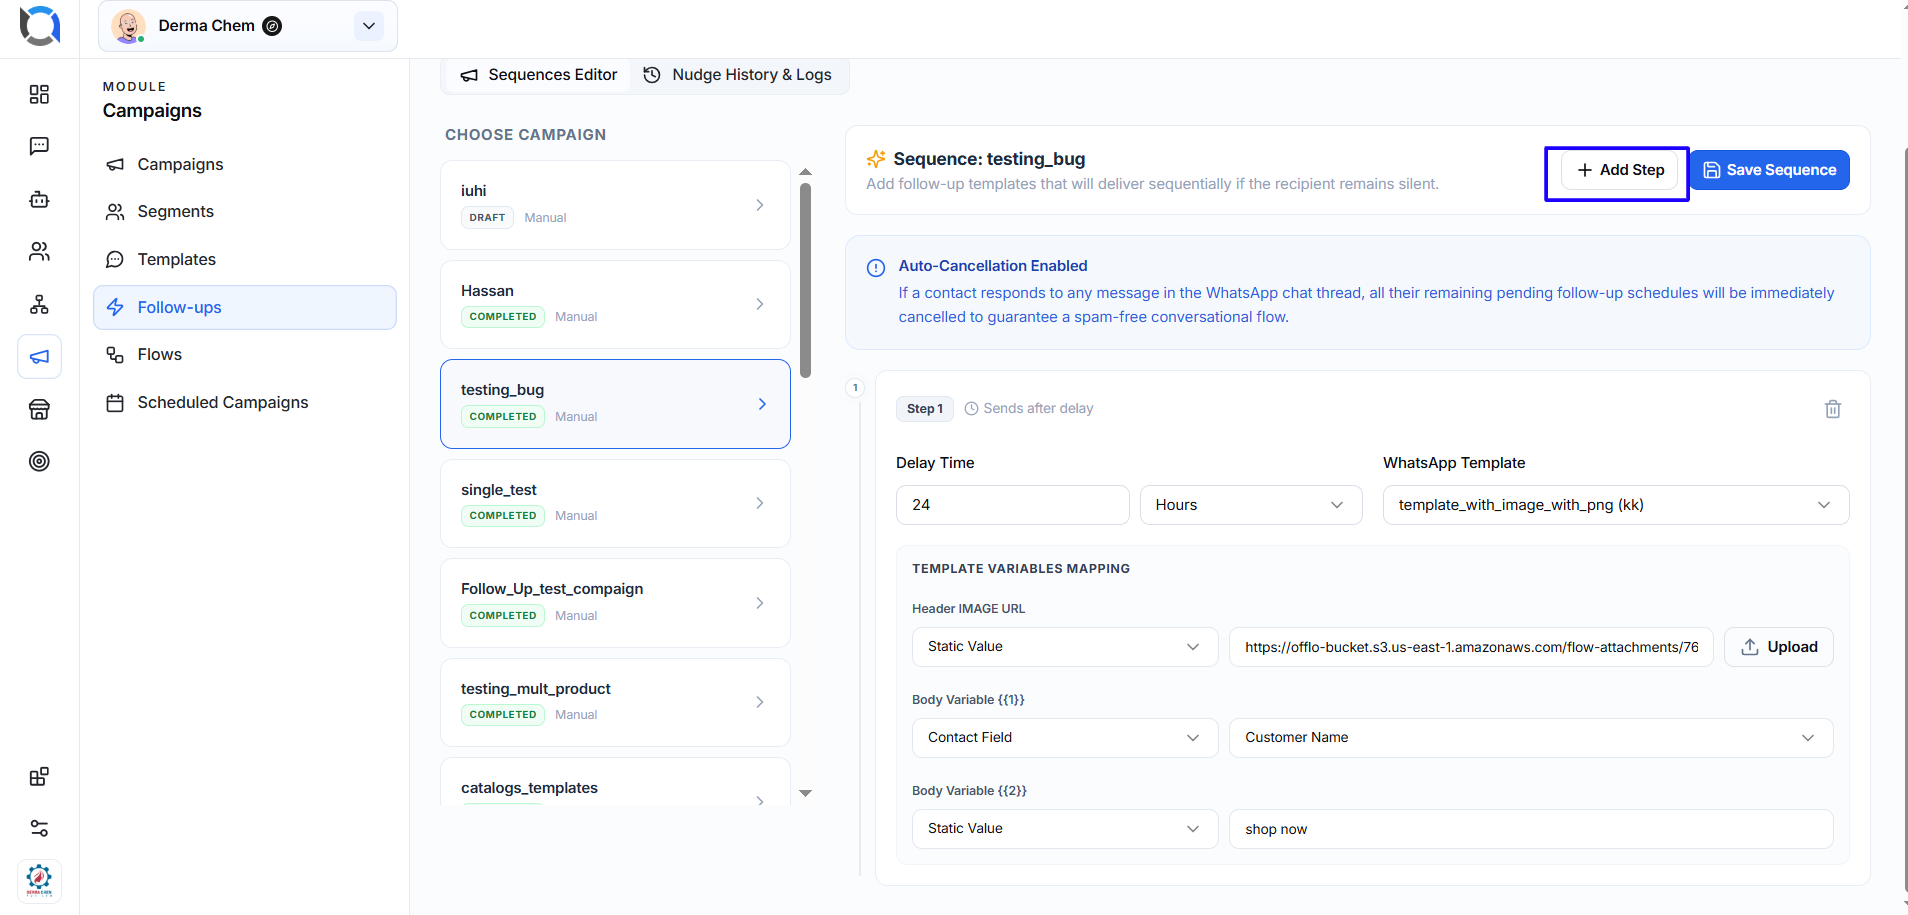Click the Save Sequence button

pos(1770,170)
